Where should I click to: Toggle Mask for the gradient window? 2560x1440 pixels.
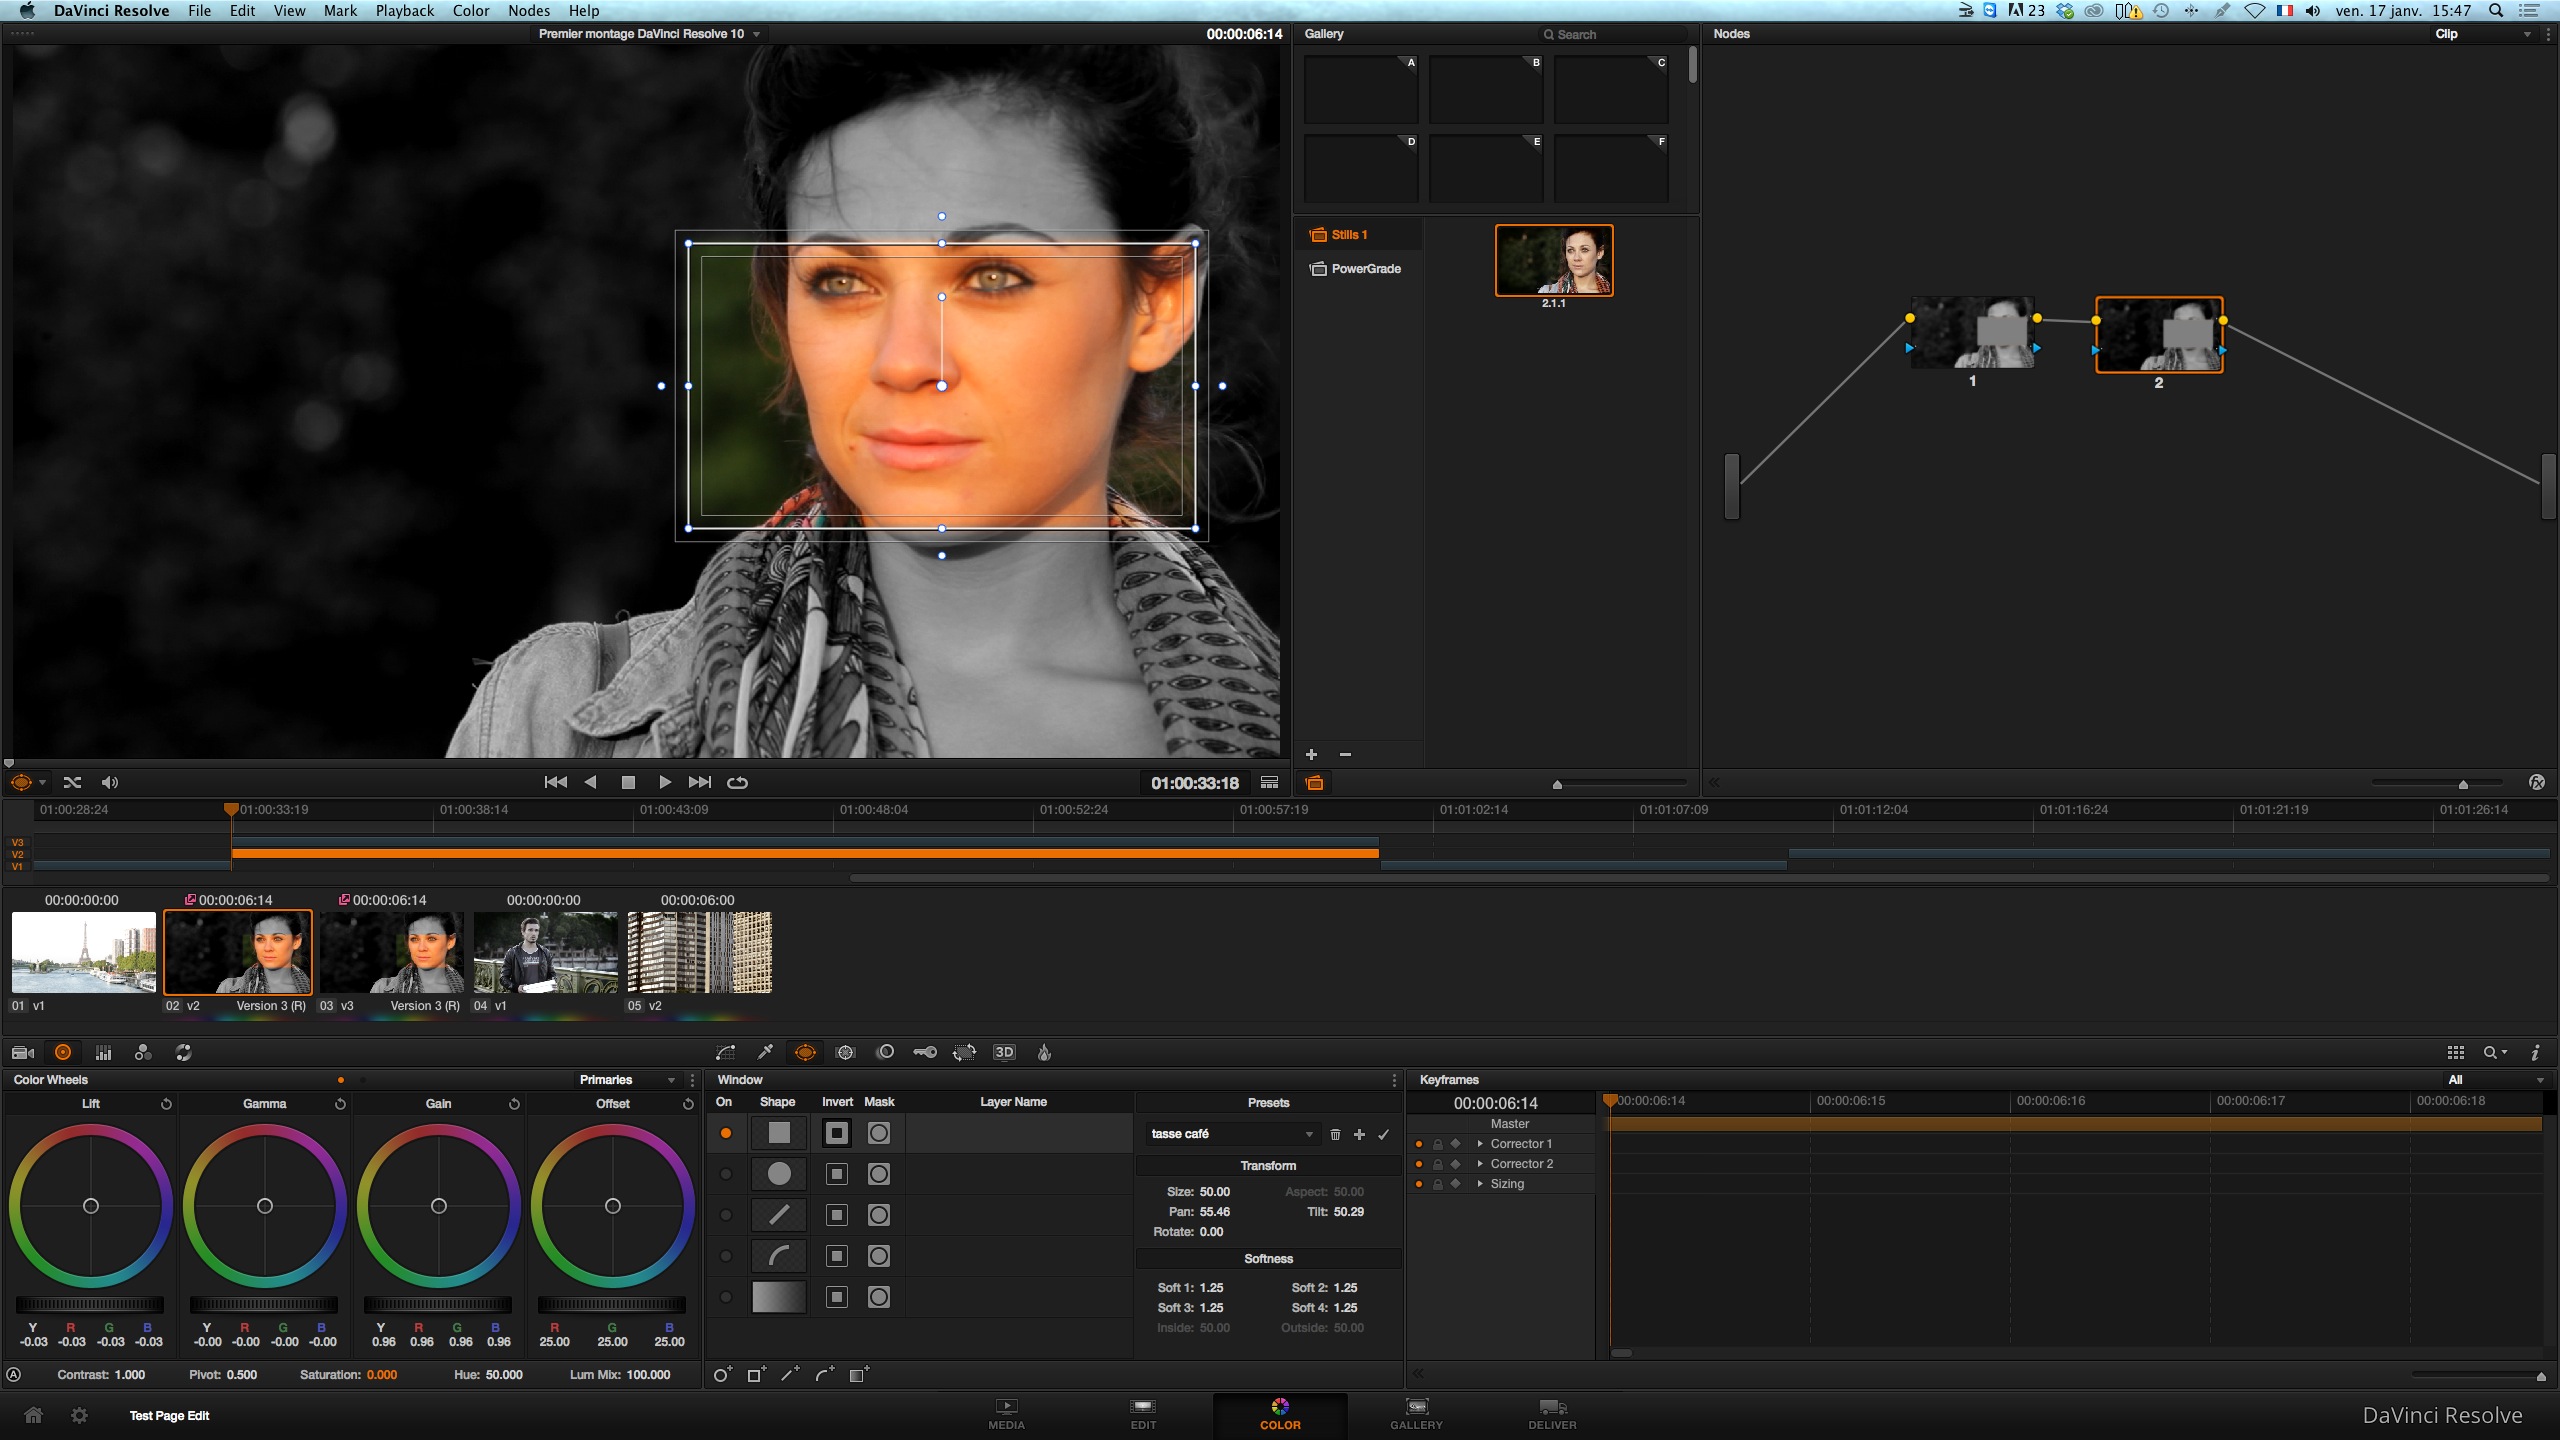pyautogui.click(x=878, y=1297)
